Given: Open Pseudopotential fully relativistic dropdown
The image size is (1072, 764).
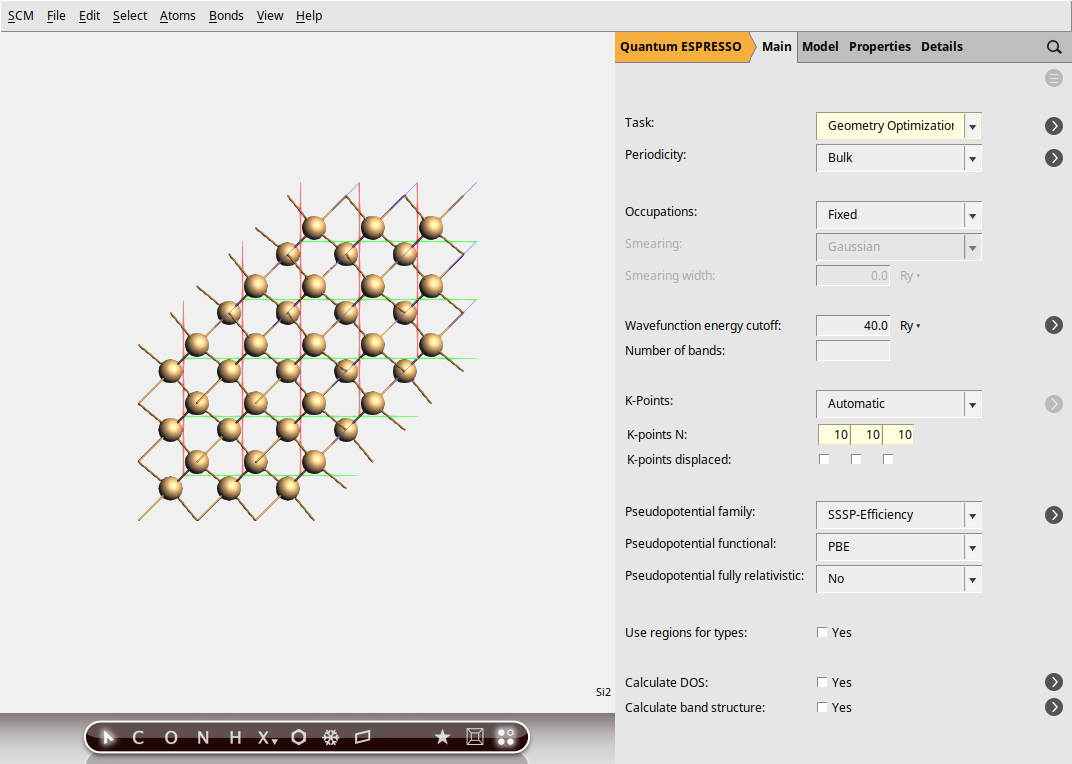Looking at the screenshot, I should [899, 579].
